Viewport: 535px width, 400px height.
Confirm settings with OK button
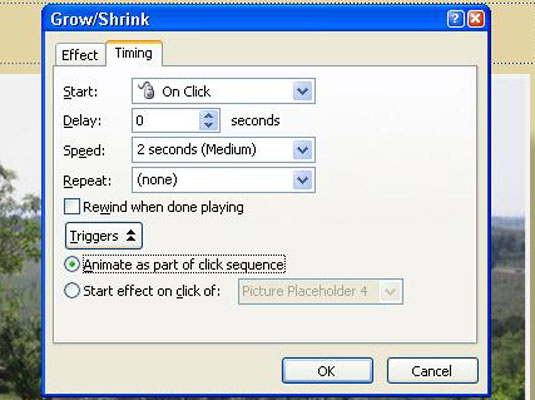pyautogui.click(x=327, y=371)
